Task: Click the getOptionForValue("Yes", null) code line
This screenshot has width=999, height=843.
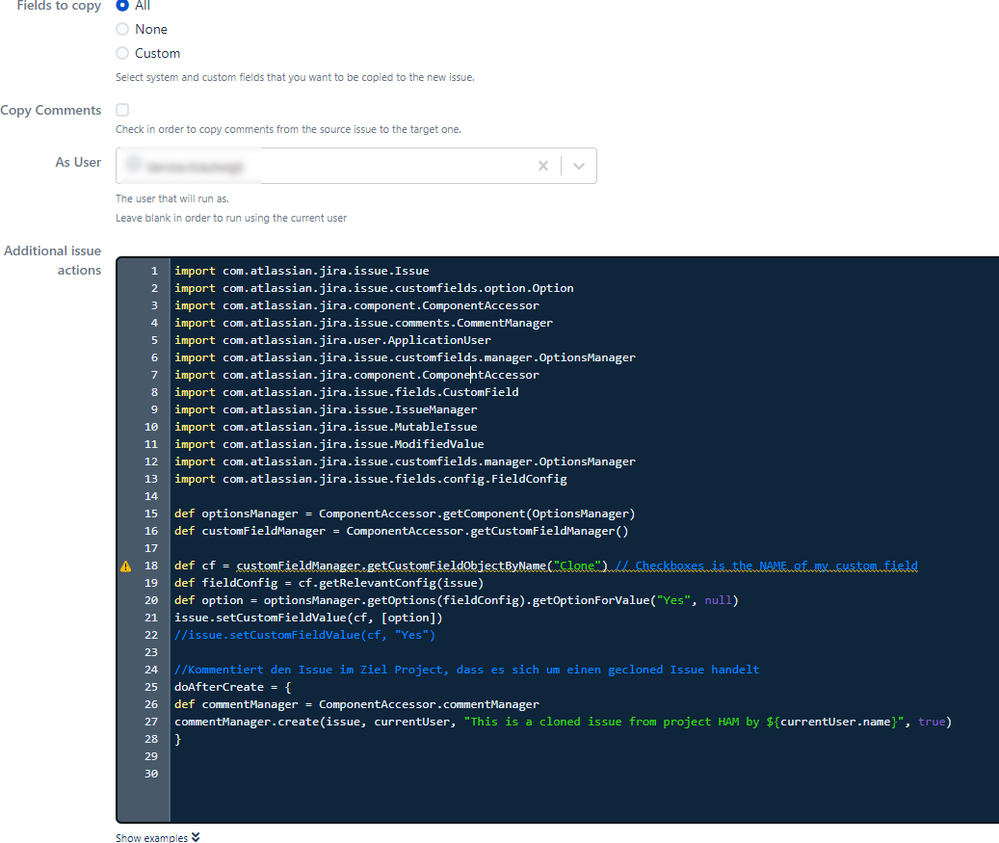Action: click(x=456, y=600)
